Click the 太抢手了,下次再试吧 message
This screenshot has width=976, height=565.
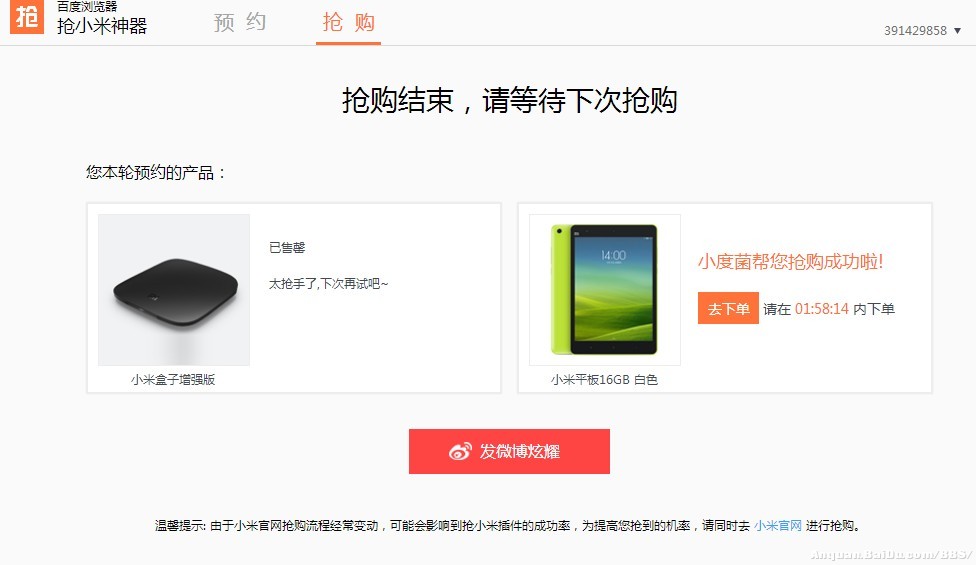click(328, 284)
